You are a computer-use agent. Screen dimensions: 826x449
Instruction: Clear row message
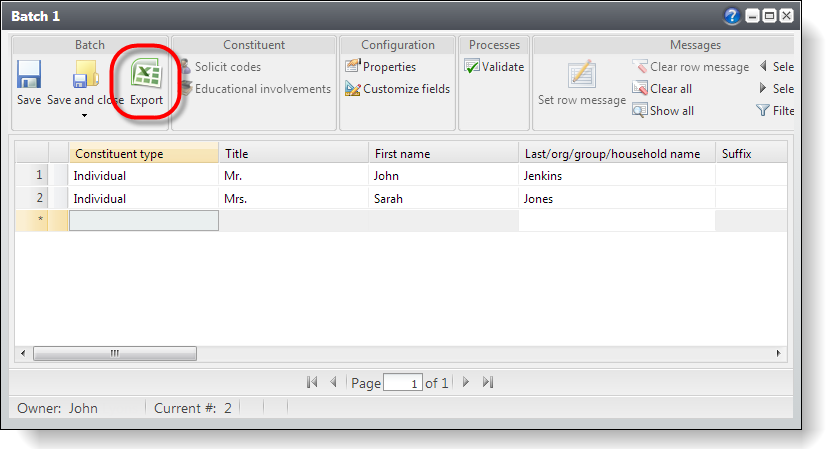690,67
